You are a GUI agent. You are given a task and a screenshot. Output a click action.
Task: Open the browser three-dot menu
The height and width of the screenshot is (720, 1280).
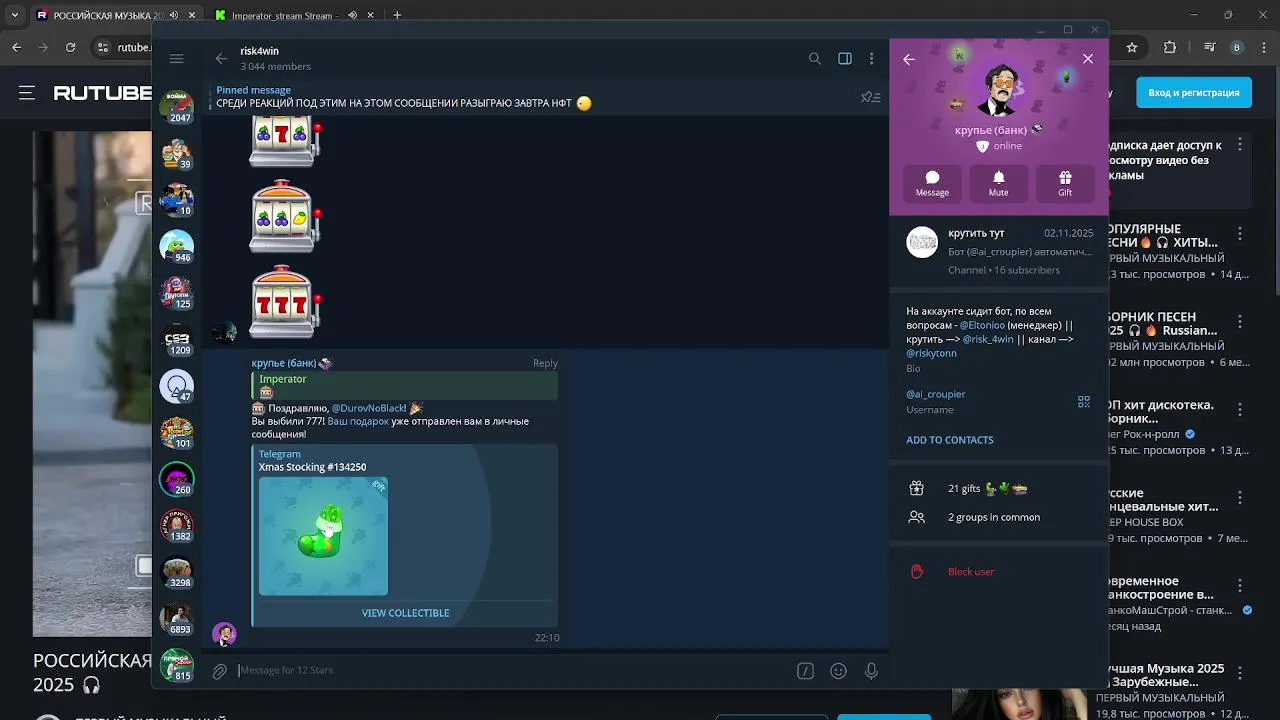pyautogui.click(x=1264, y=47)
